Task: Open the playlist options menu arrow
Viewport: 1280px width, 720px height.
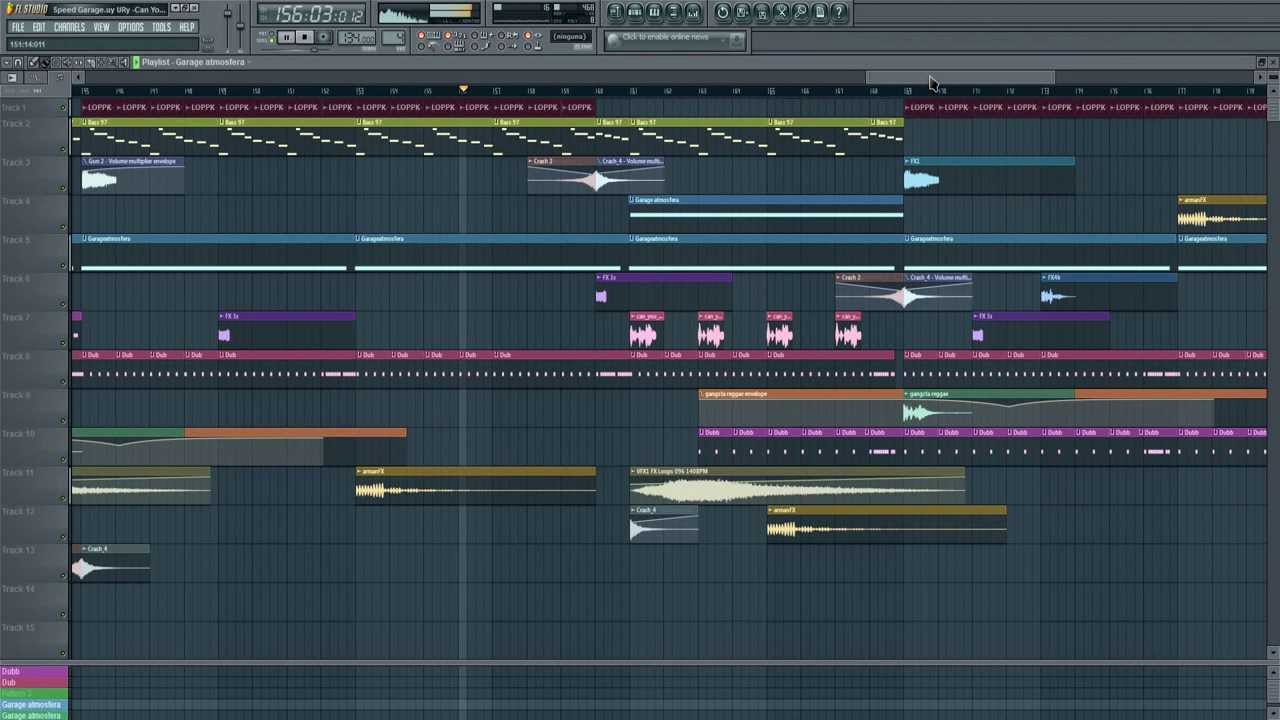Action: click(6, 62)
